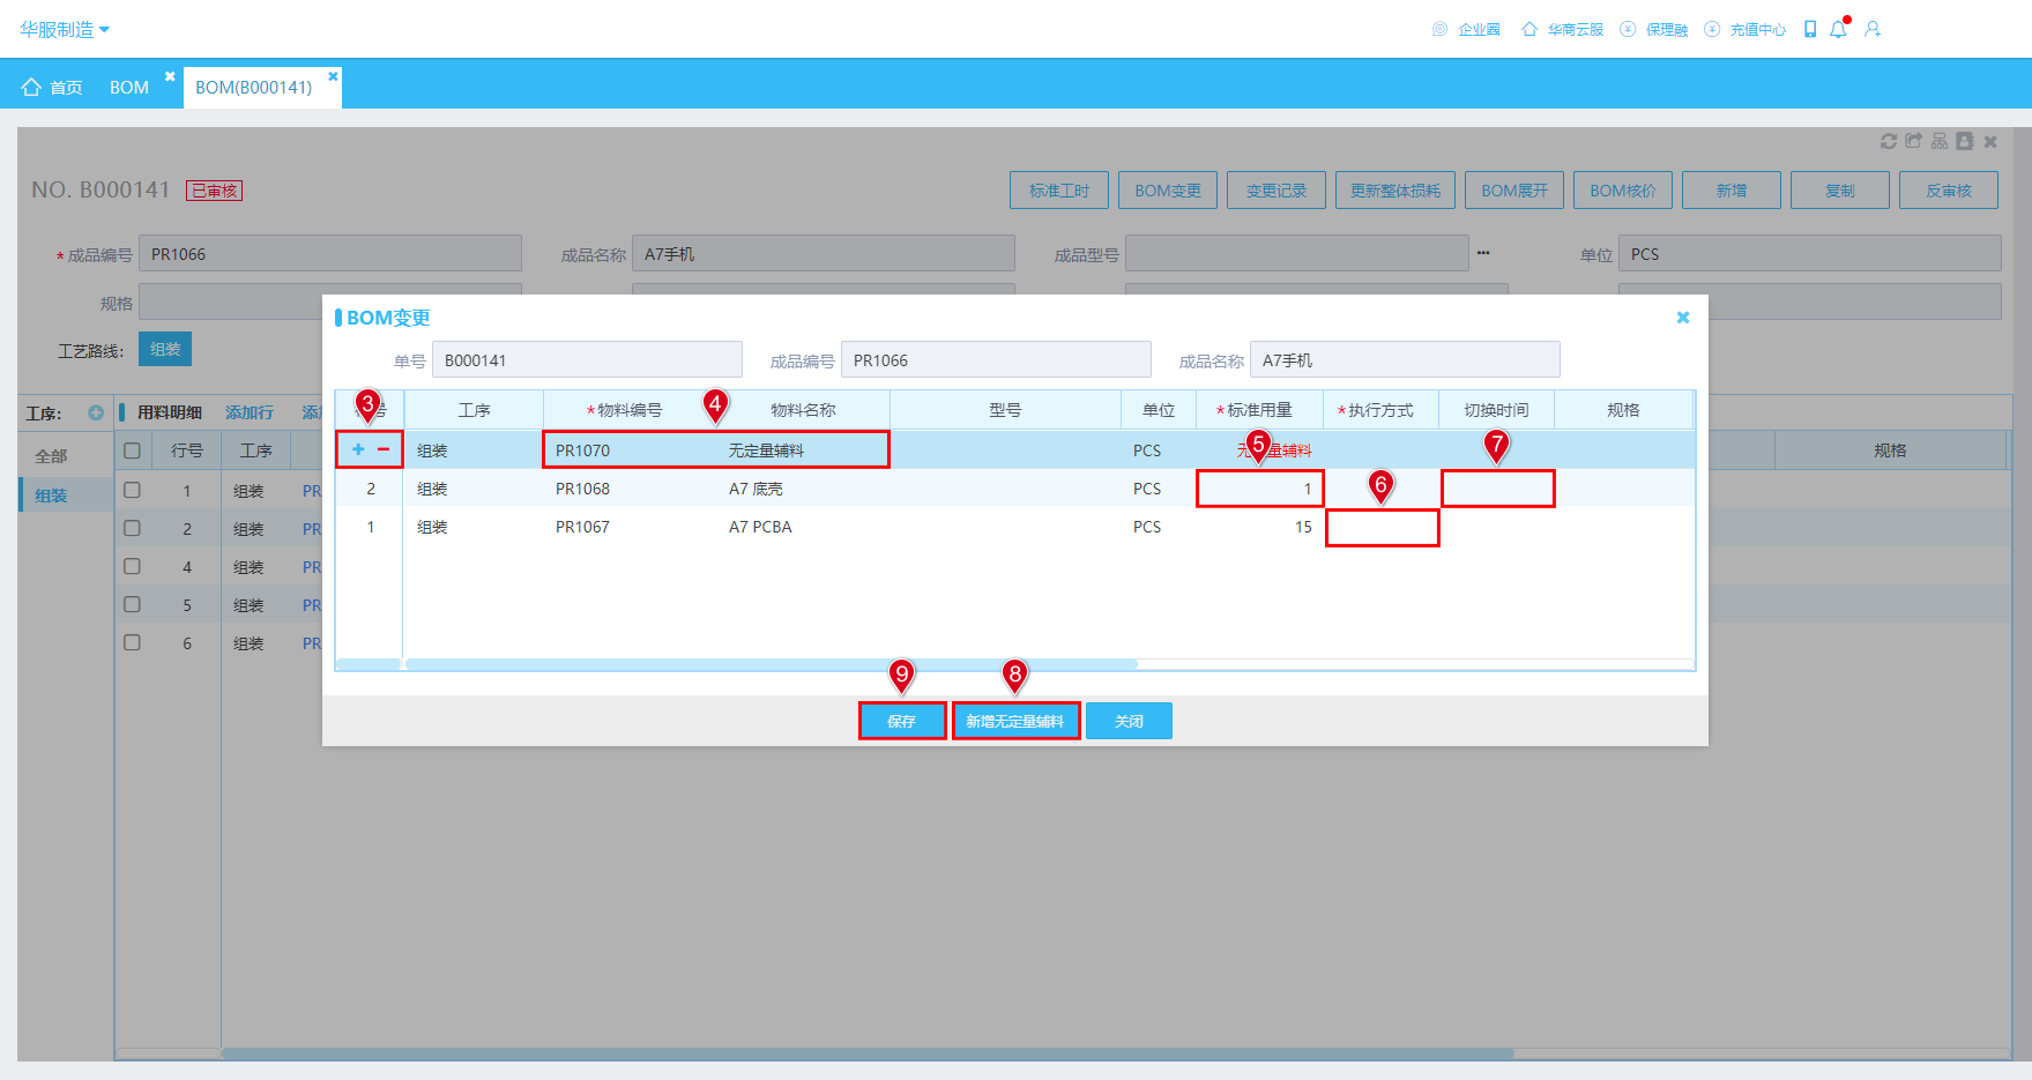Close the BOM变更 dialog with X

pos(1683,317)
